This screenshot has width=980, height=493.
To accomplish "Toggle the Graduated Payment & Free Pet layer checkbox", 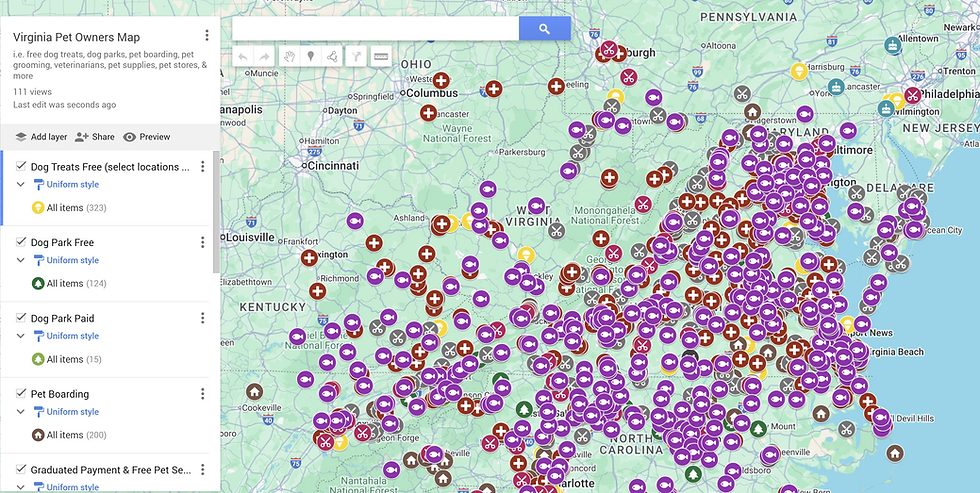I will (21, 469).
